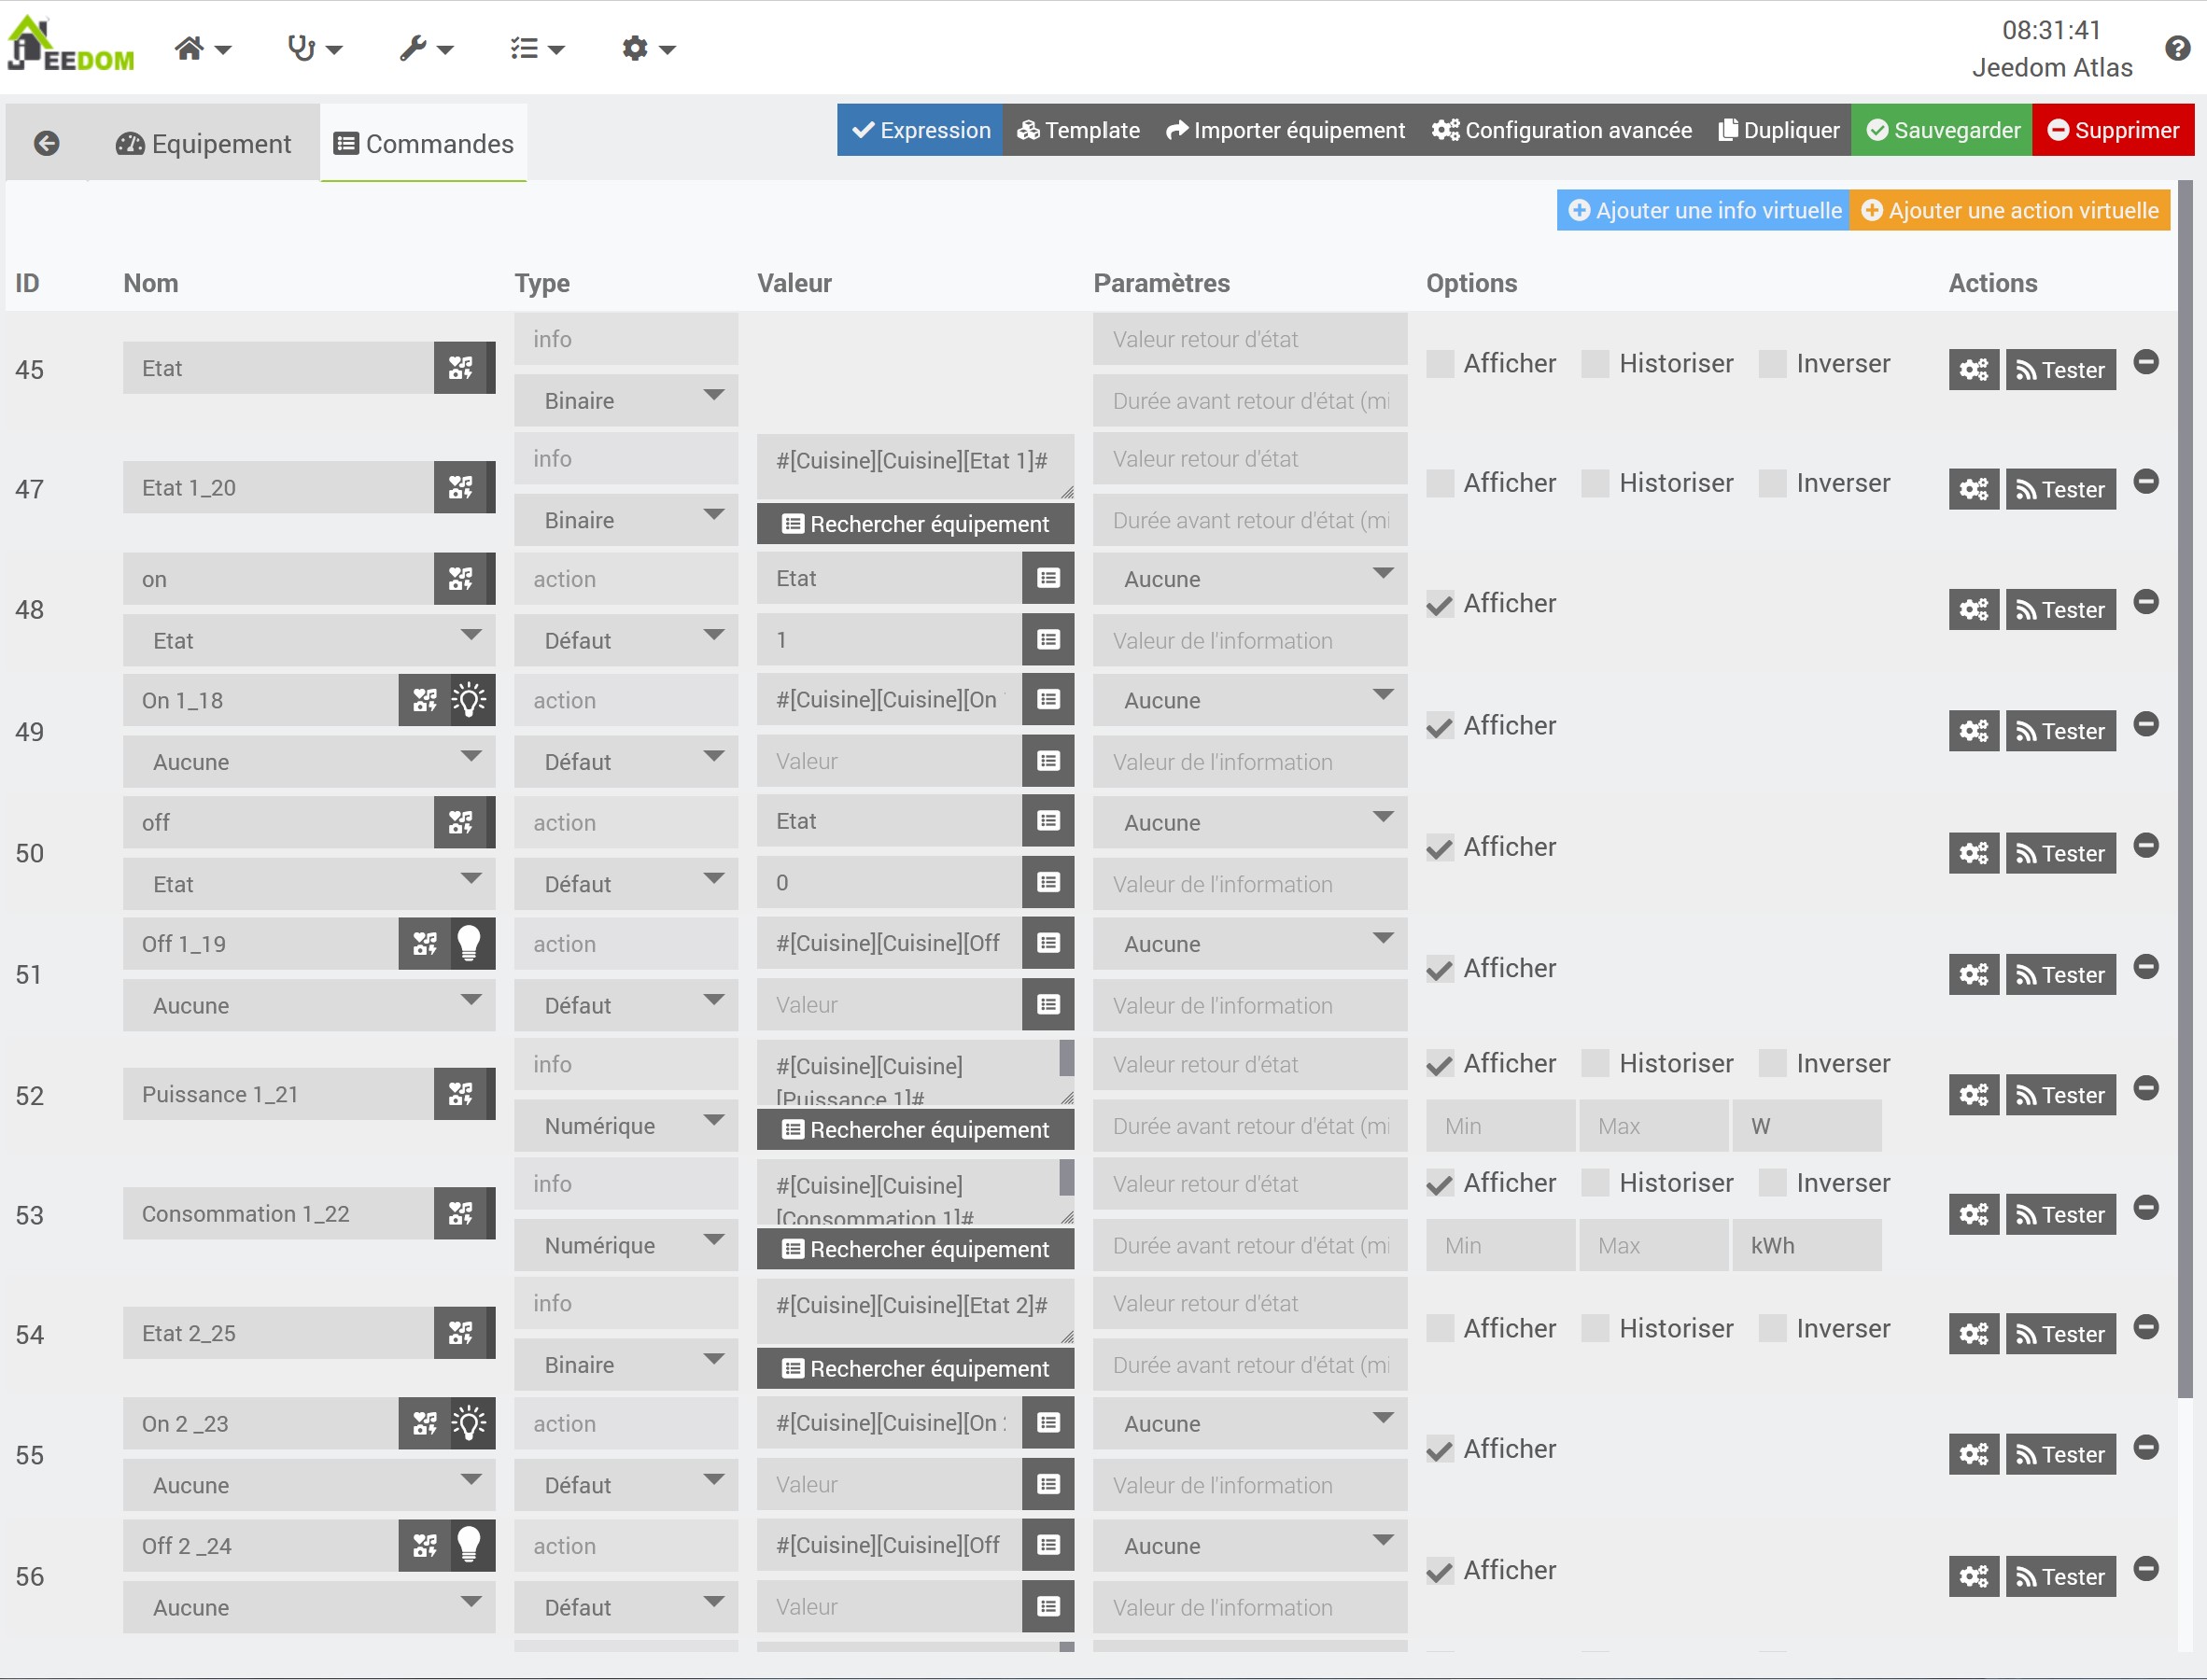Switch to the Equipement tab
This screenshot has height=1680, width=2207.
[x=204, y=144]
